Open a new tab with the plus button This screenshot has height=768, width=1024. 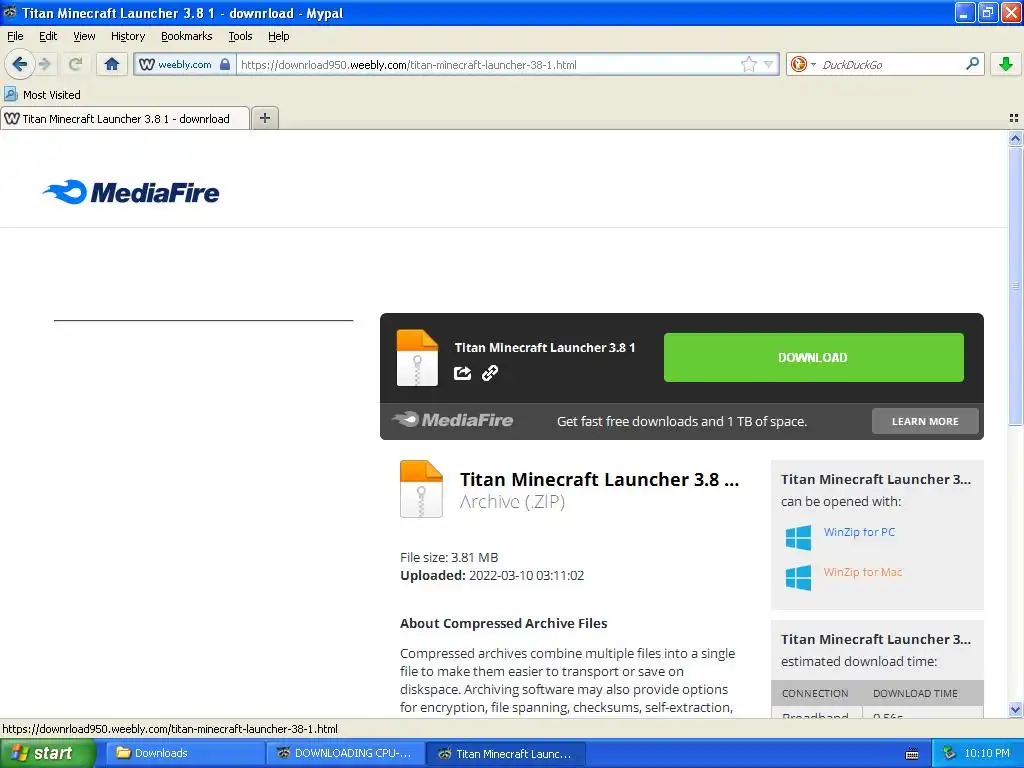click(264, 118)
